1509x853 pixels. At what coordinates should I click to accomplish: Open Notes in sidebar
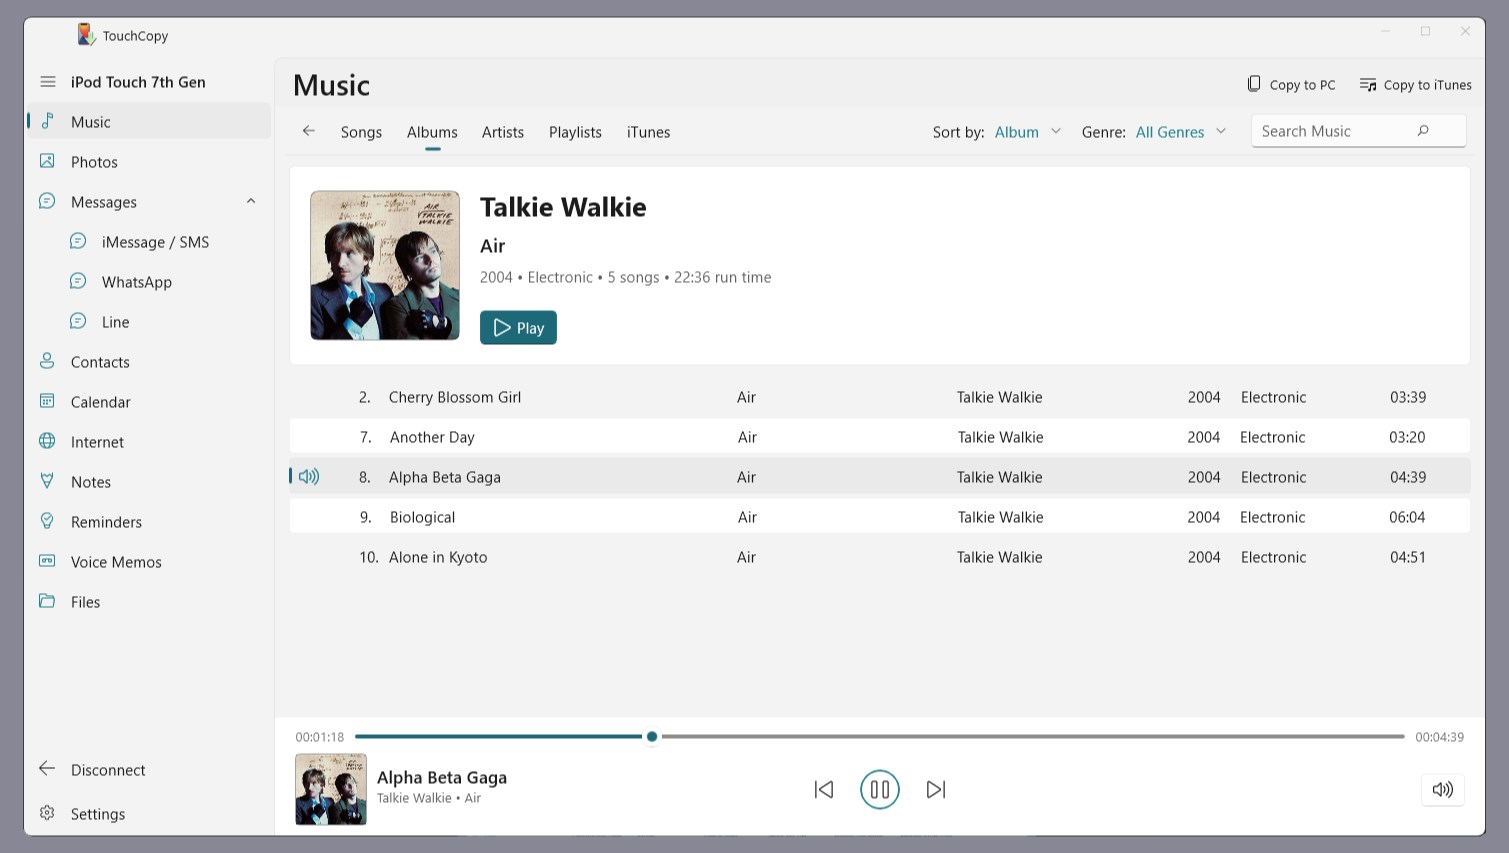(x=148, y=482)
